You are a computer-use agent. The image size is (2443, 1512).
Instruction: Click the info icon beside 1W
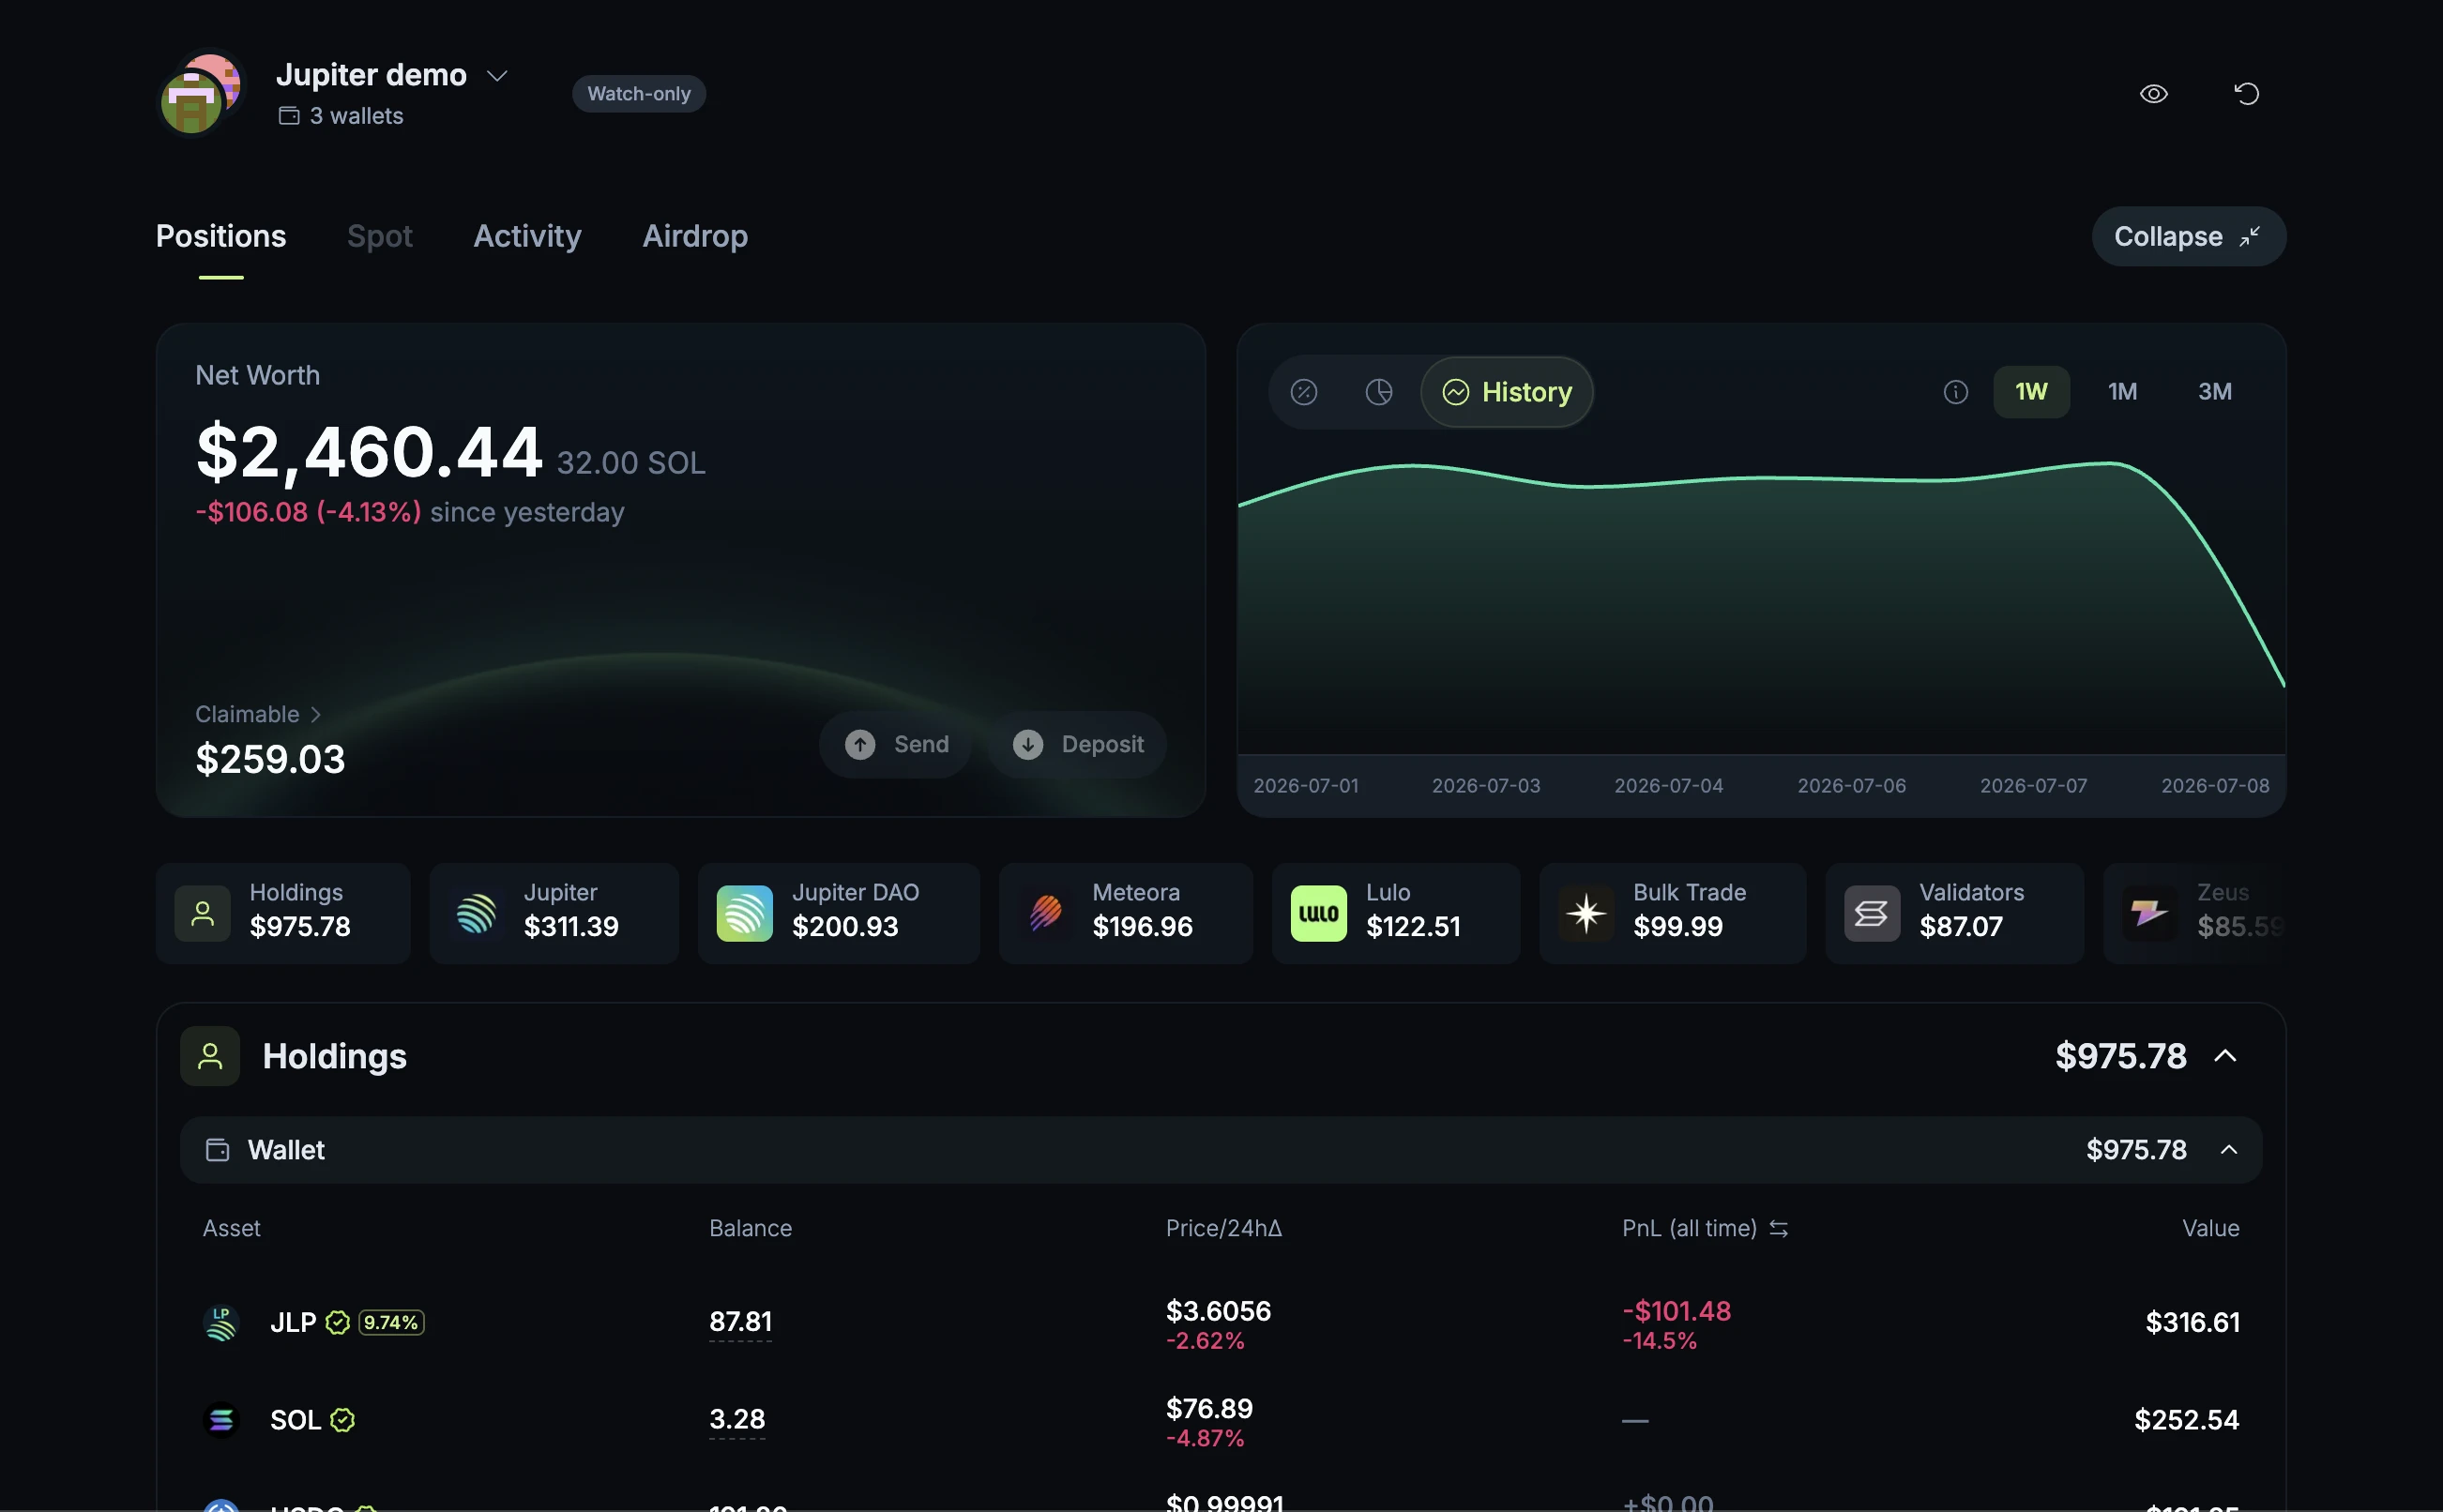(x=1955, y=392)
